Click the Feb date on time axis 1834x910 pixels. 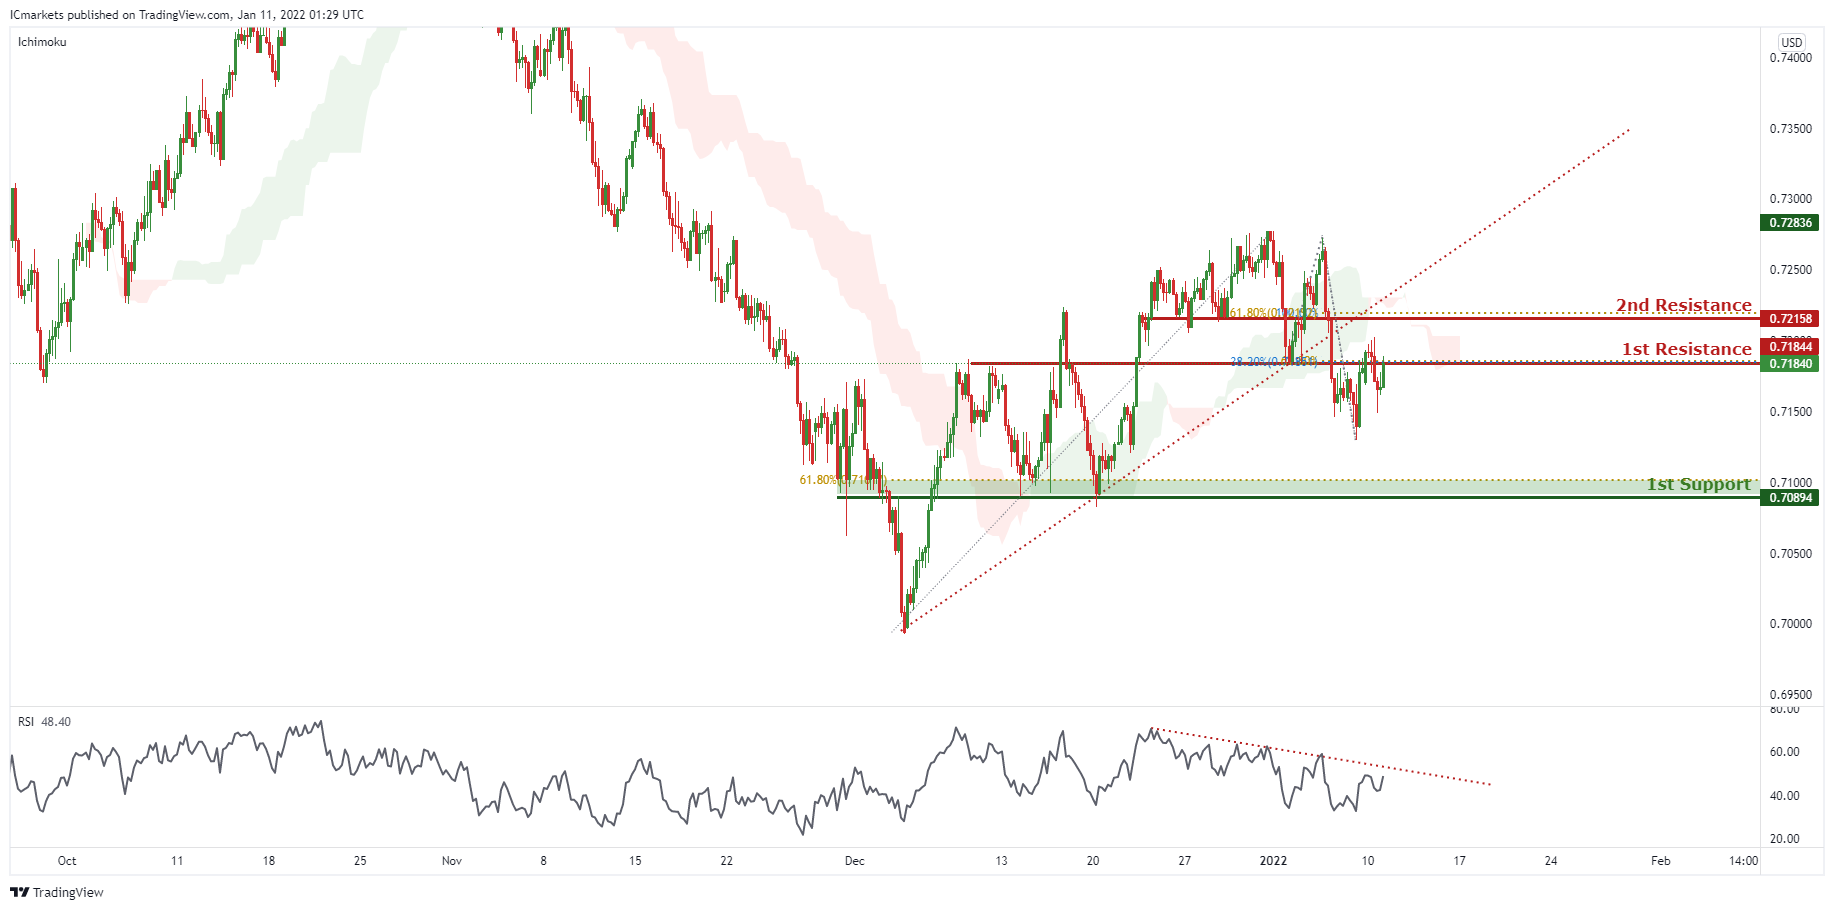(x=1661, y=861)
